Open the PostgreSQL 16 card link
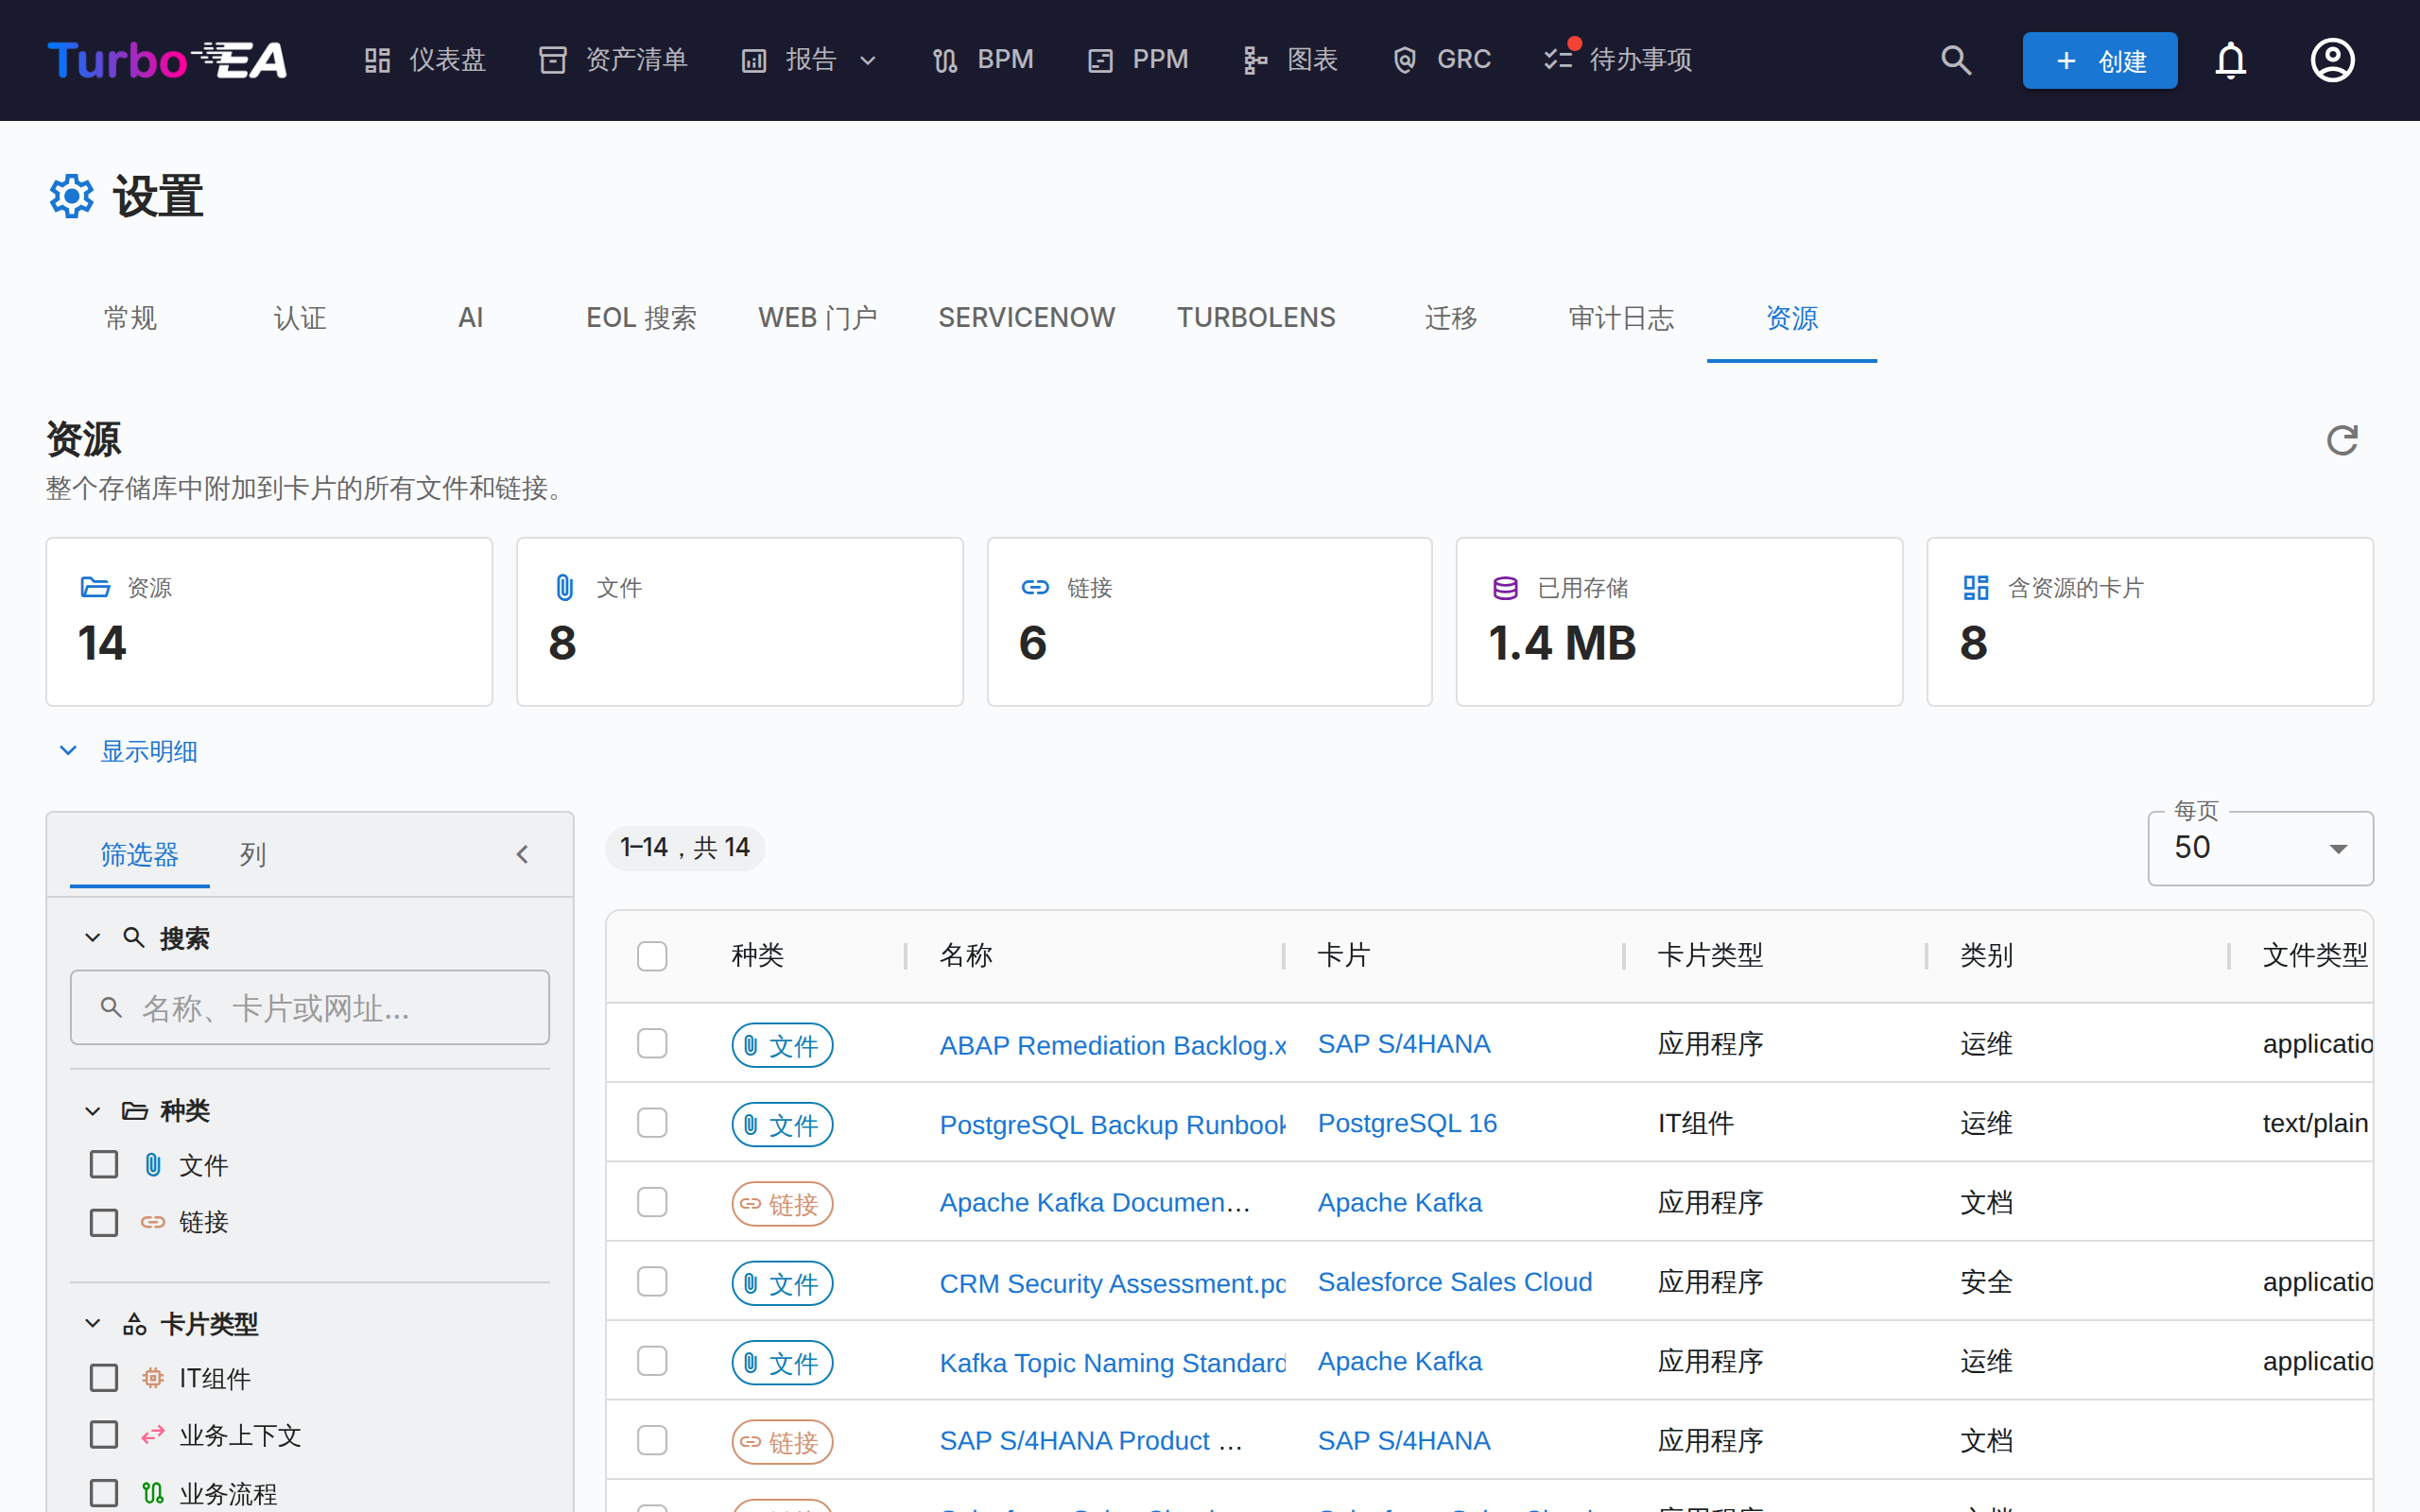Image resolution: width=2420 pixels, height=1512 pixels. tap(1406, 1123)
